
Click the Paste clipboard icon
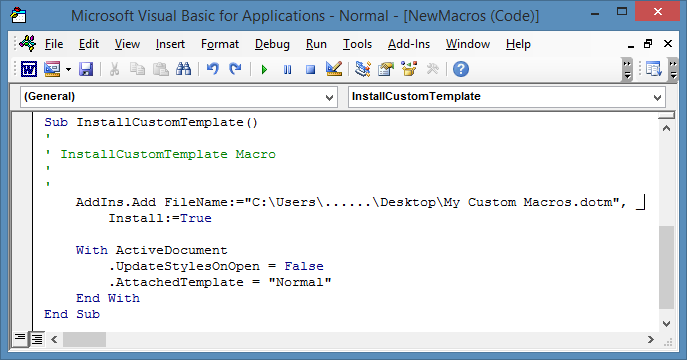[161, 69]
